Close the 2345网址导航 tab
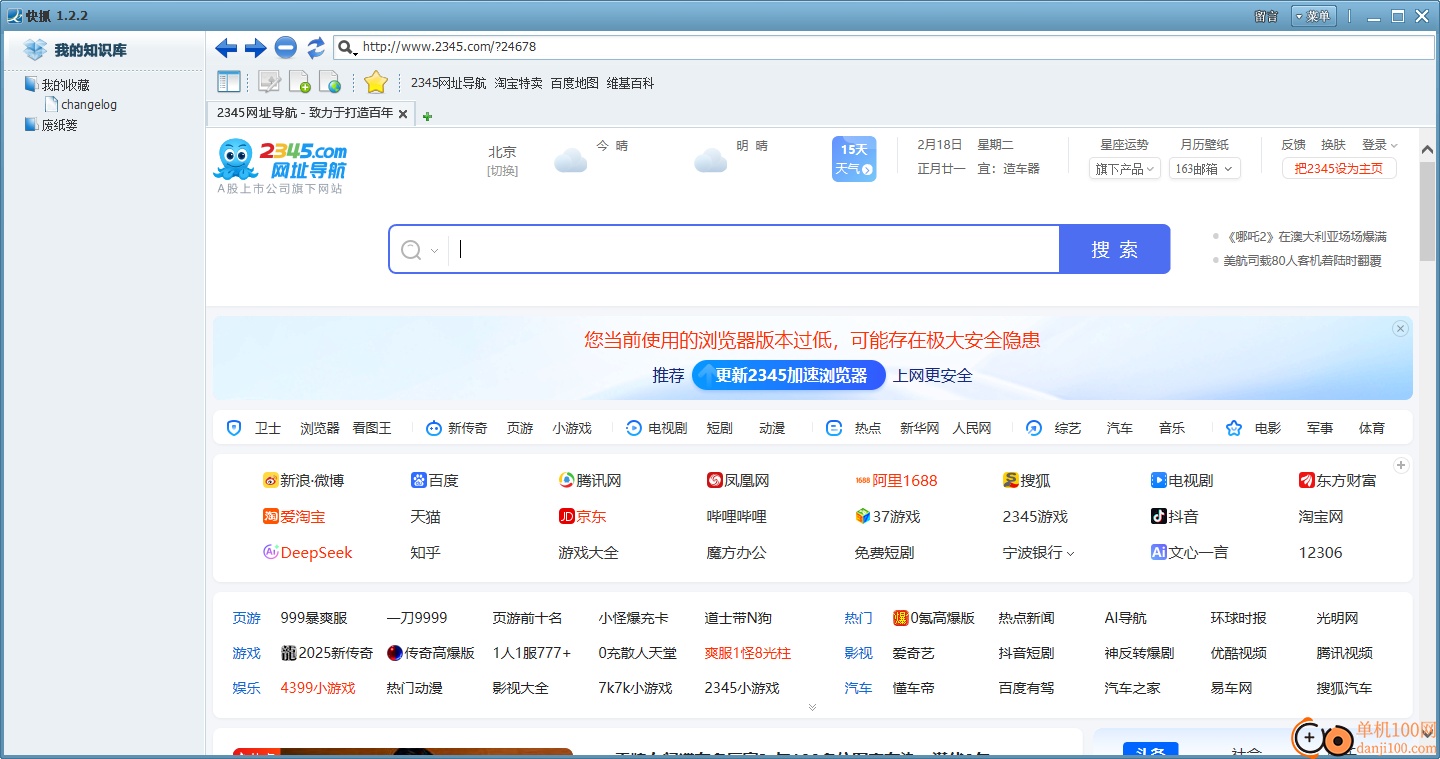This screenshot has height=759, width=1440. 403,114
